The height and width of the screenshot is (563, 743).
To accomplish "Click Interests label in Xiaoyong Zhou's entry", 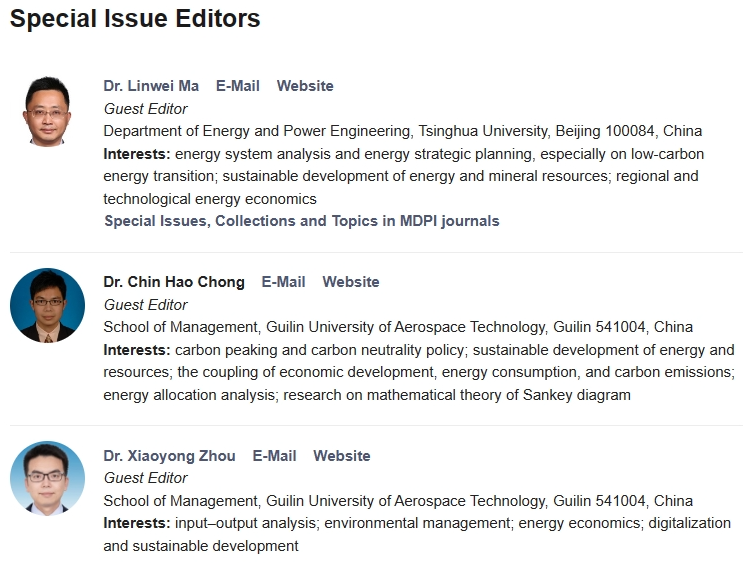I will [136, 523].
